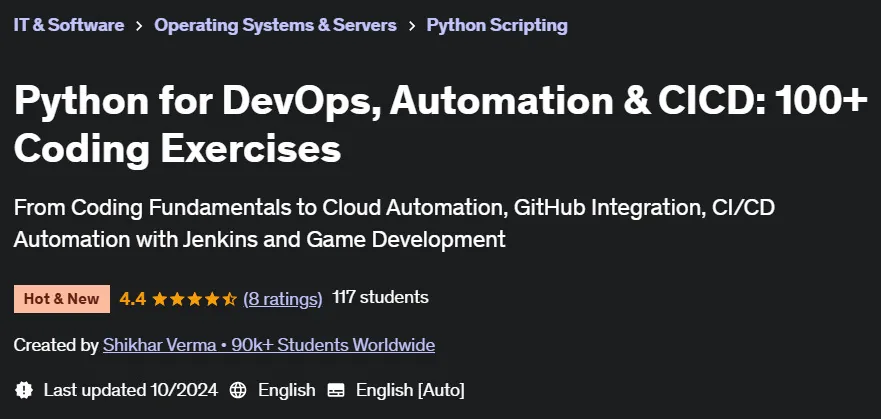Click chevron after Operating Systems & Servers
The width and height of the screenshot is (881, 419).
[x=412, y=26]
